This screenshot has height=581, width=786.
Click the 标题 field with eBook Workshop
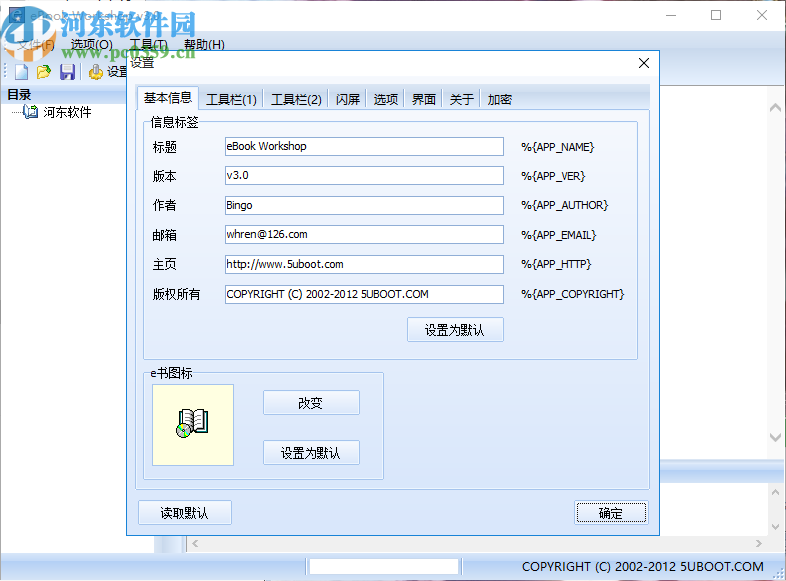(x=364, y=146)
